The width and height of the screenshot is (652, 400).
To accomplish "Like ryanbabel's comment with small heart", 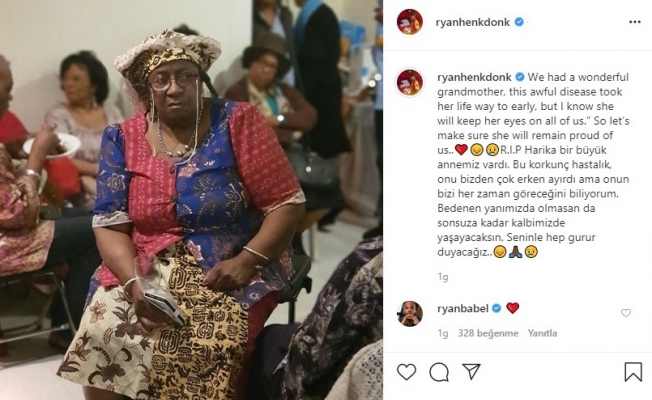I will pos(626,313).
